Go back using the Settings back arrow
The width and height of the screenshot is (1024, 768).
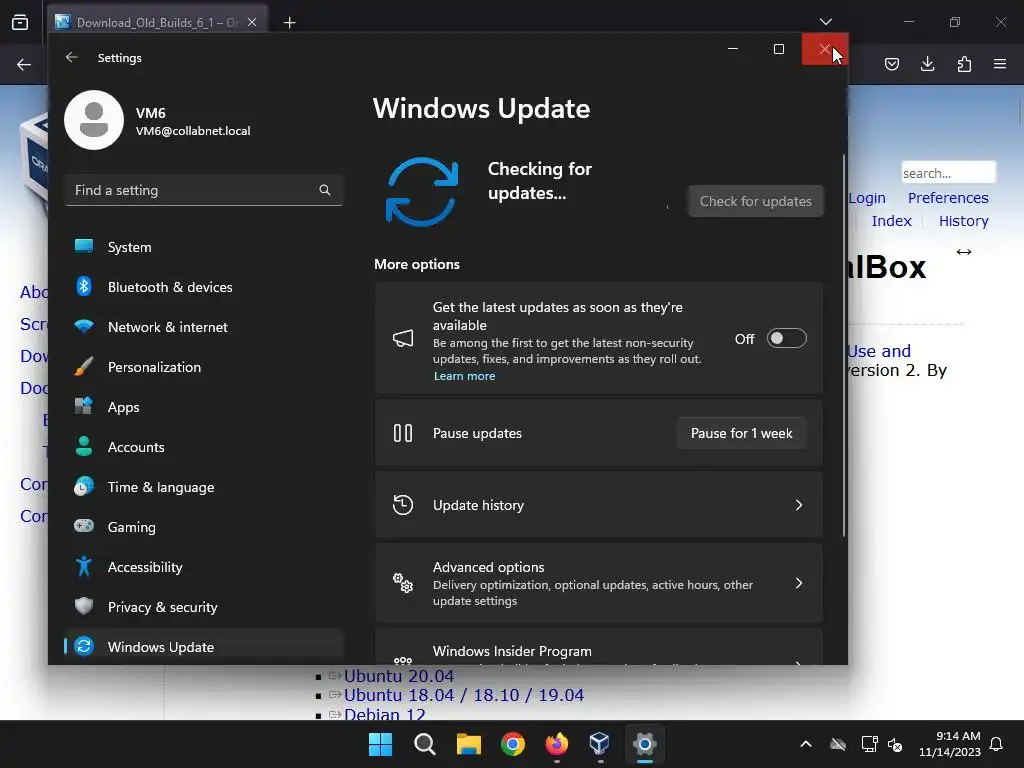[x=72, y=57]
